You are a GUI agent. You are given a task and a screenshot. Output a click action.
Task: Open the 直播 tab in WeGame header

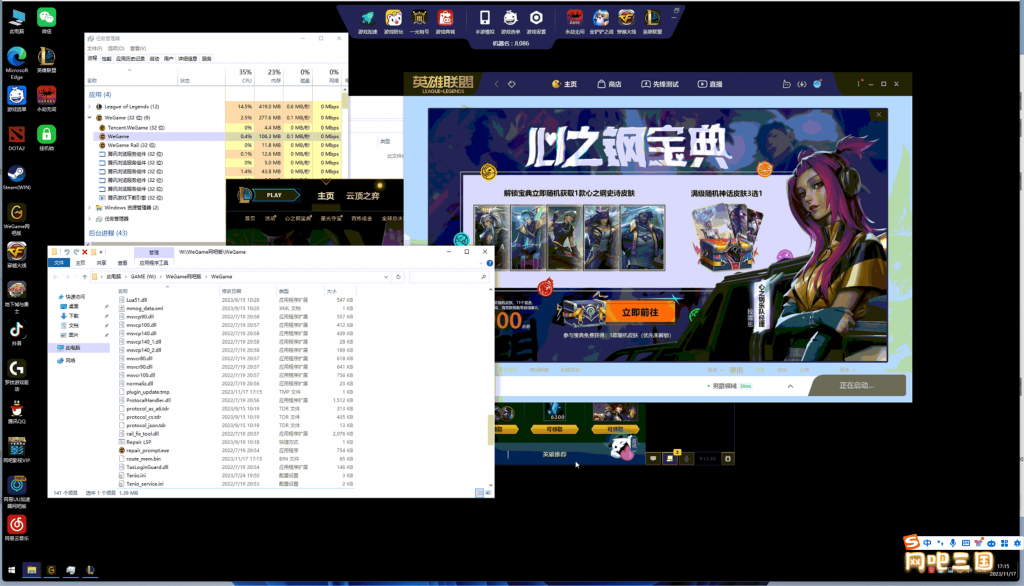[x=710, y=84]
